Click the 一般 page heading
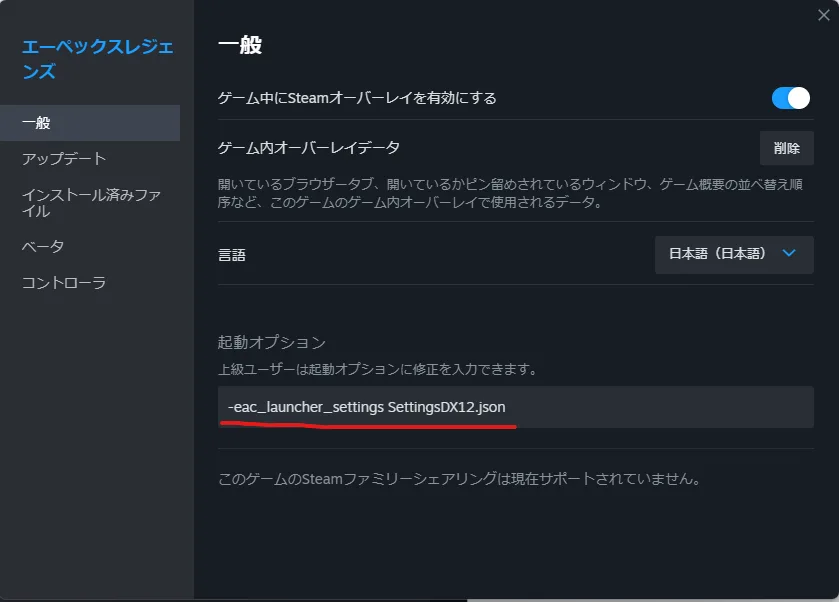 point(240,45)
